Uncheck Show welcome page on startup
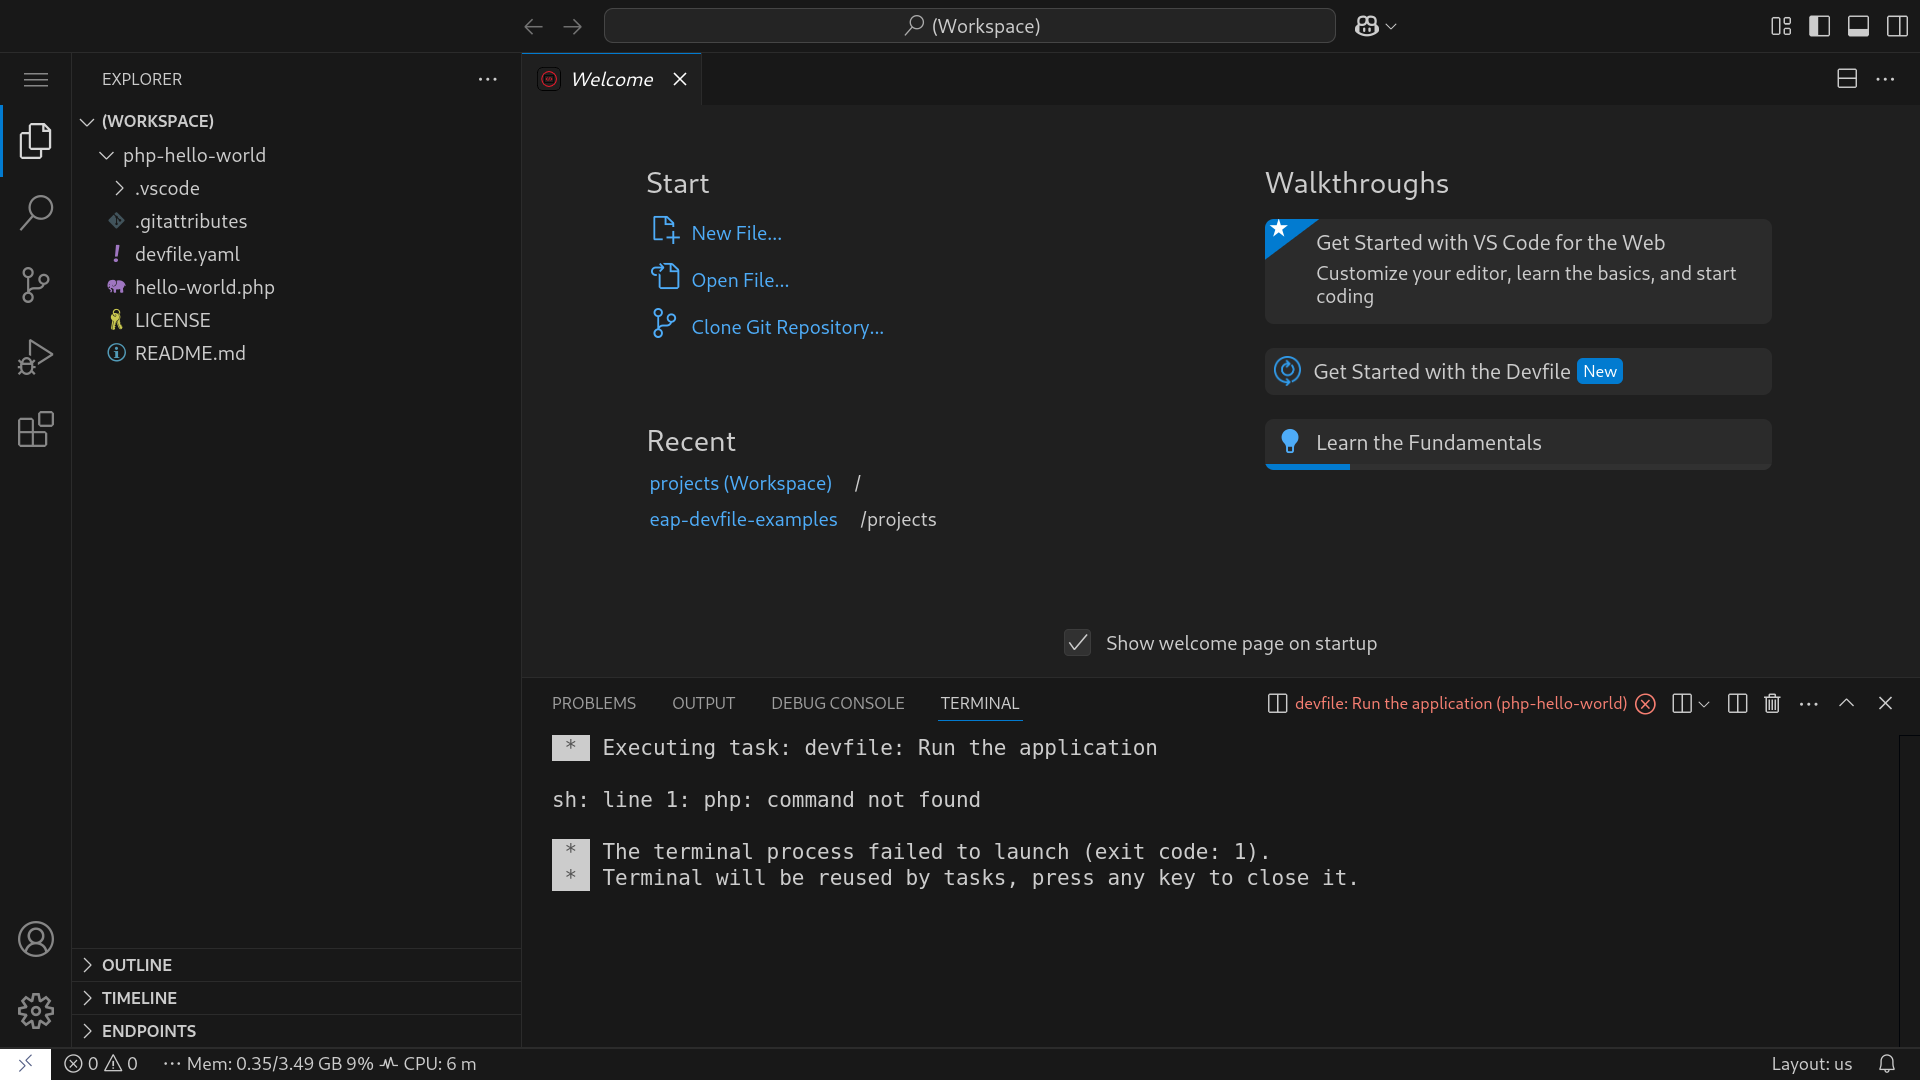The height and width of the screenshot is (1080, 1920). click(1077, 643)
